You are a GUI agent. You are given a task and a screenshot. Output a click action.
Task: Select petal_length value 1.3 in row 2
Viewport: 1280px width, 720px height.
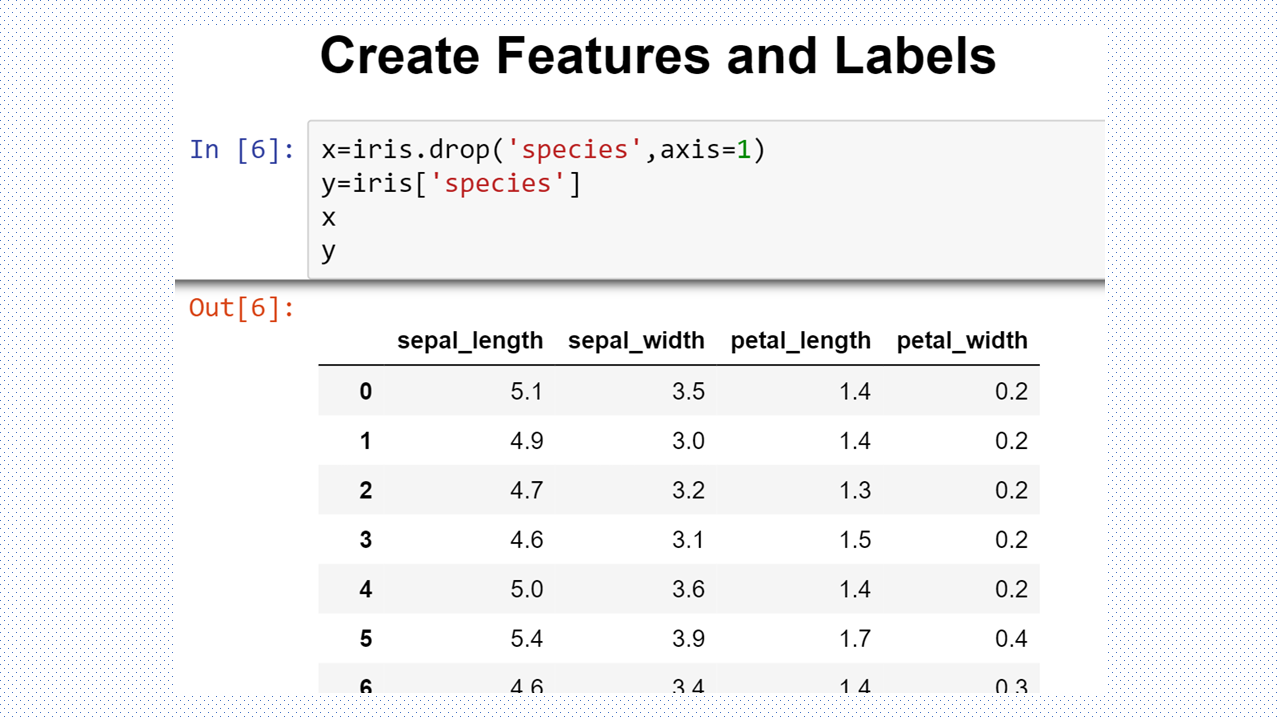pos(854,490)
